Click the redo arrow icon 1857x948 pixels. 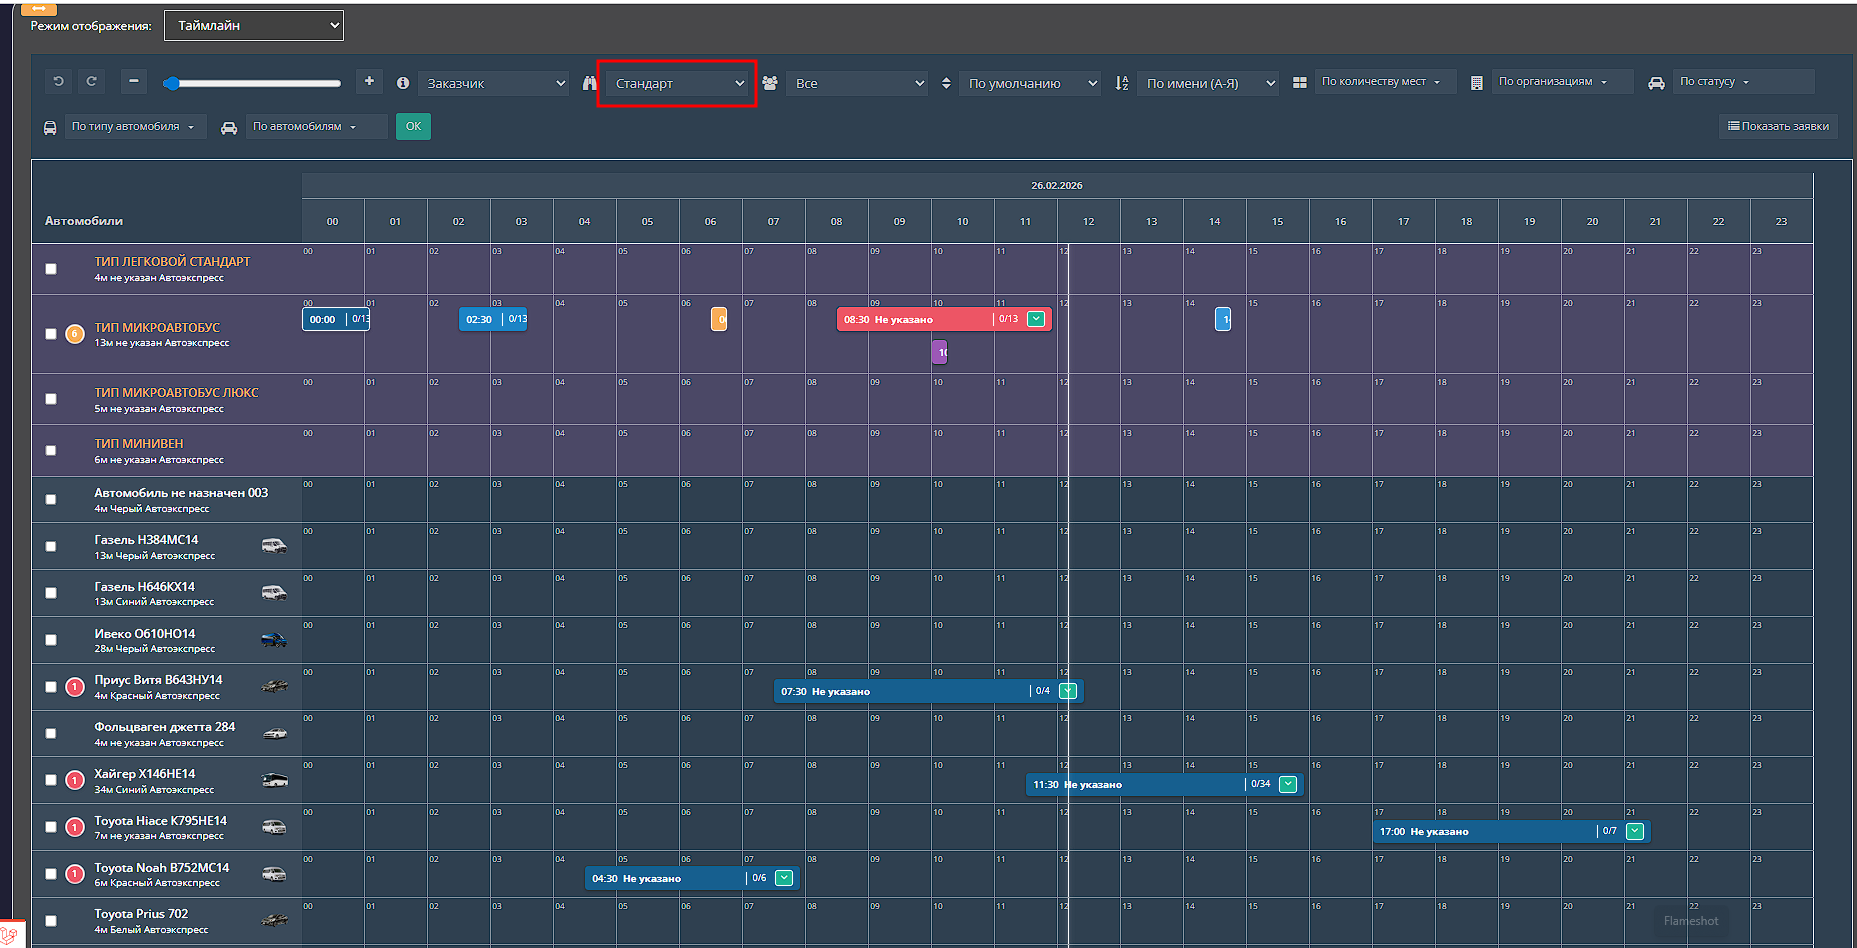click(x=91, y=82)
